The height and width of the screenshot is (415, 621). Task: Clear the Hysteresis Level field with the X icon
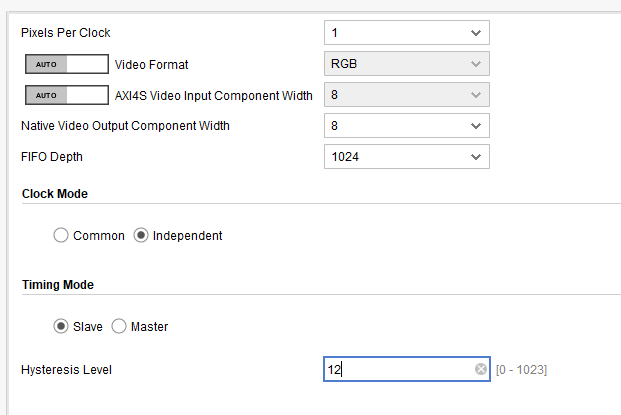point(481,369)
